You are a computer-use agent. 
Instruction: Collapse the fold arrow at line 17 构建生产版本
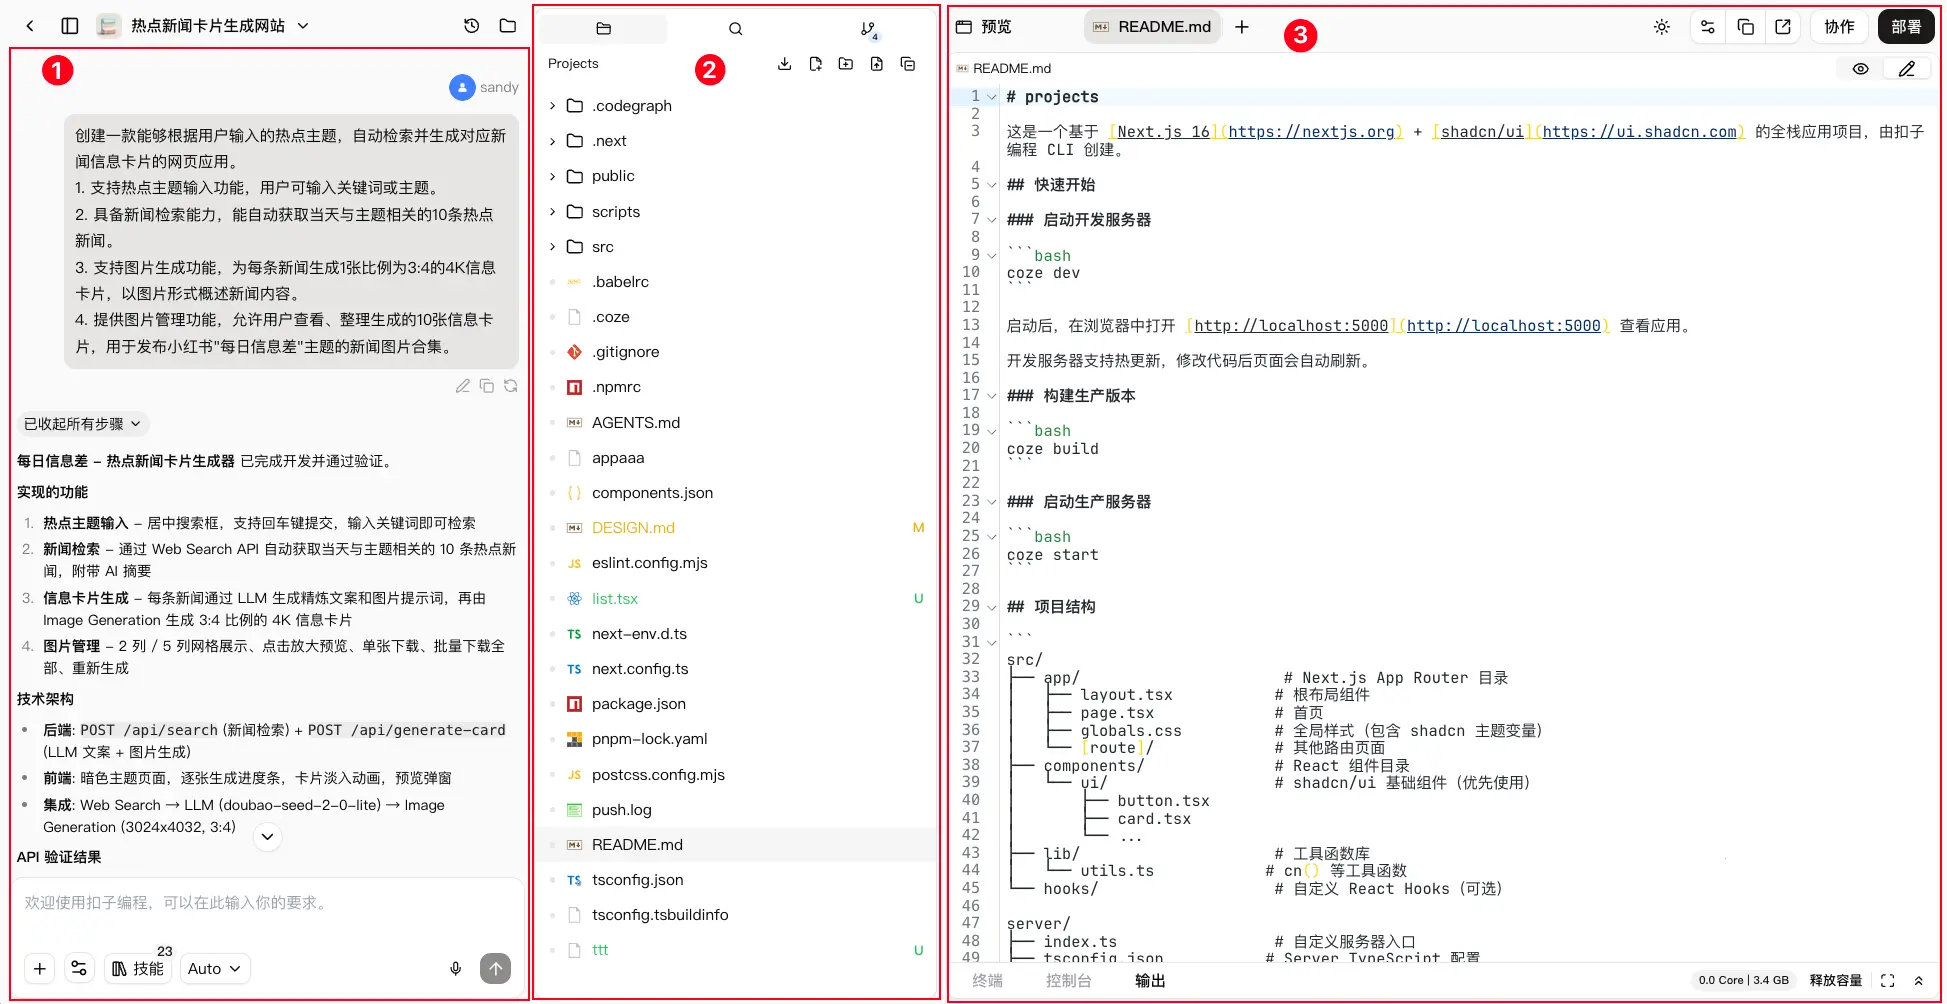(x=992, y=396)
